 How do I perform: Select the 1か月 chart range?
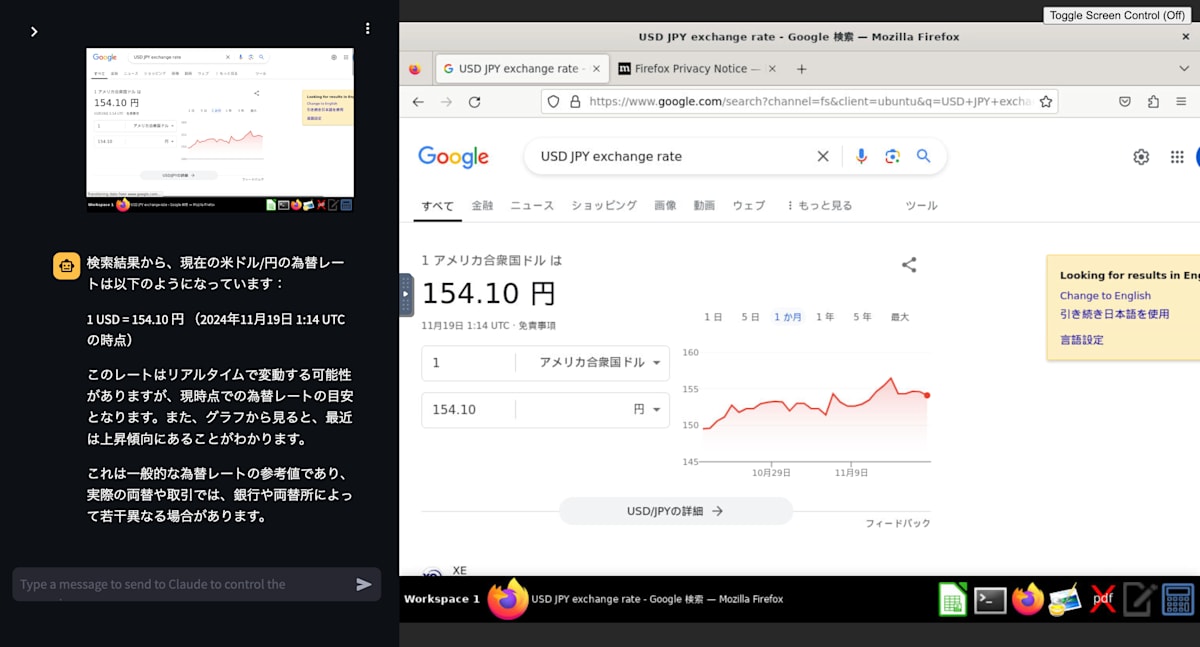click(x=788, y=317)
